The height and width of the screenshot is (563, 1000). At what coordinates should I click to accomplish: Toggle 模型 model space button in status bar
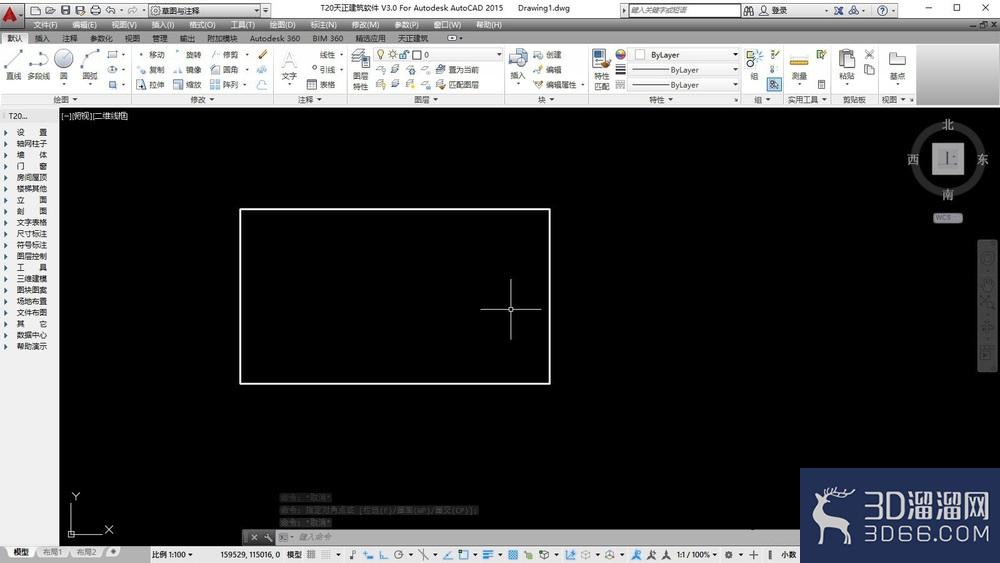(x=295, y=554)
